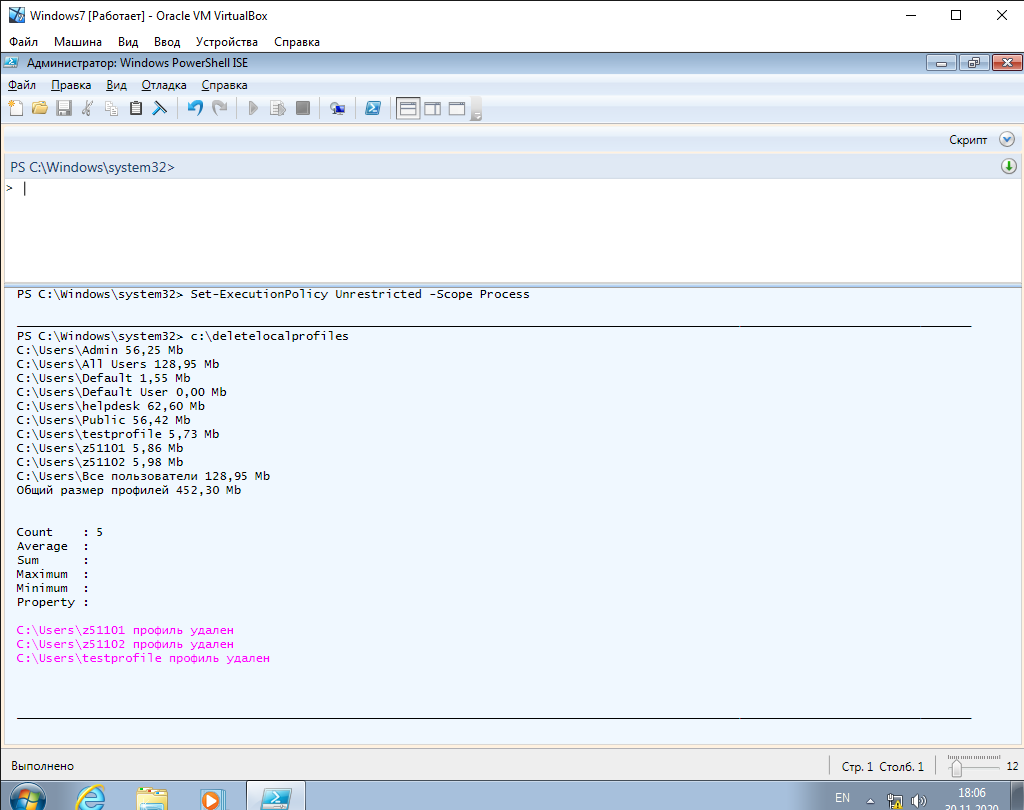The image size is (1024, 810).
Task: Click Windows Start button on taskbar
Action: pyautogui.click(x=27, y=797)
